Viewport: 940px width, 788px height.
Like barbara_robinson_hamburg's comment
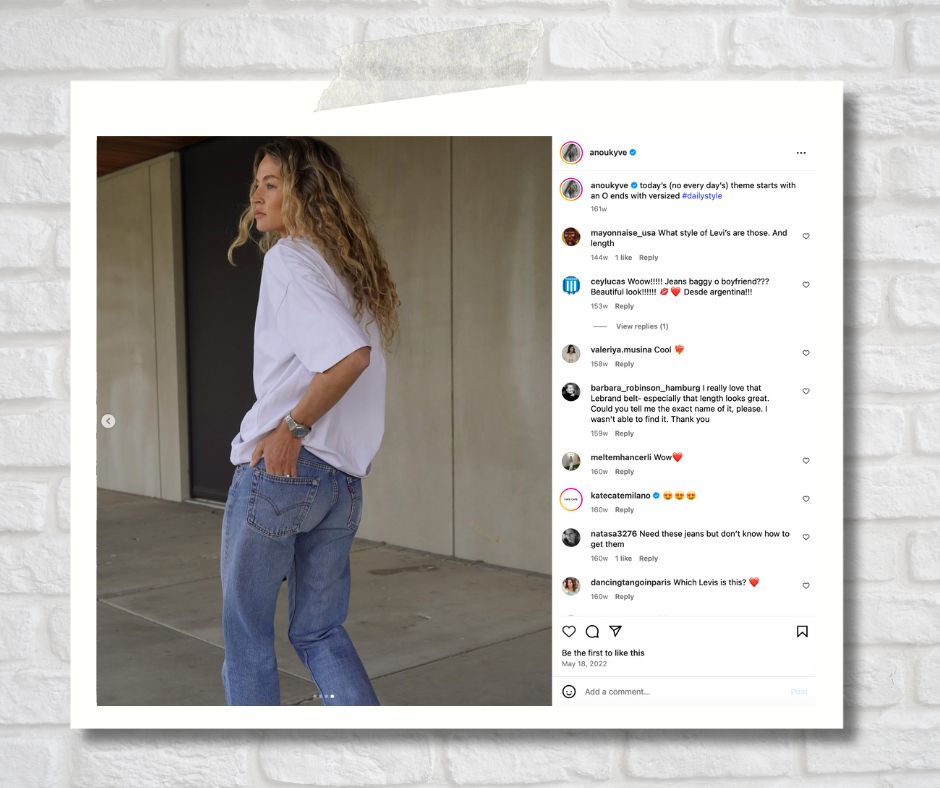(x=806, y=391)
